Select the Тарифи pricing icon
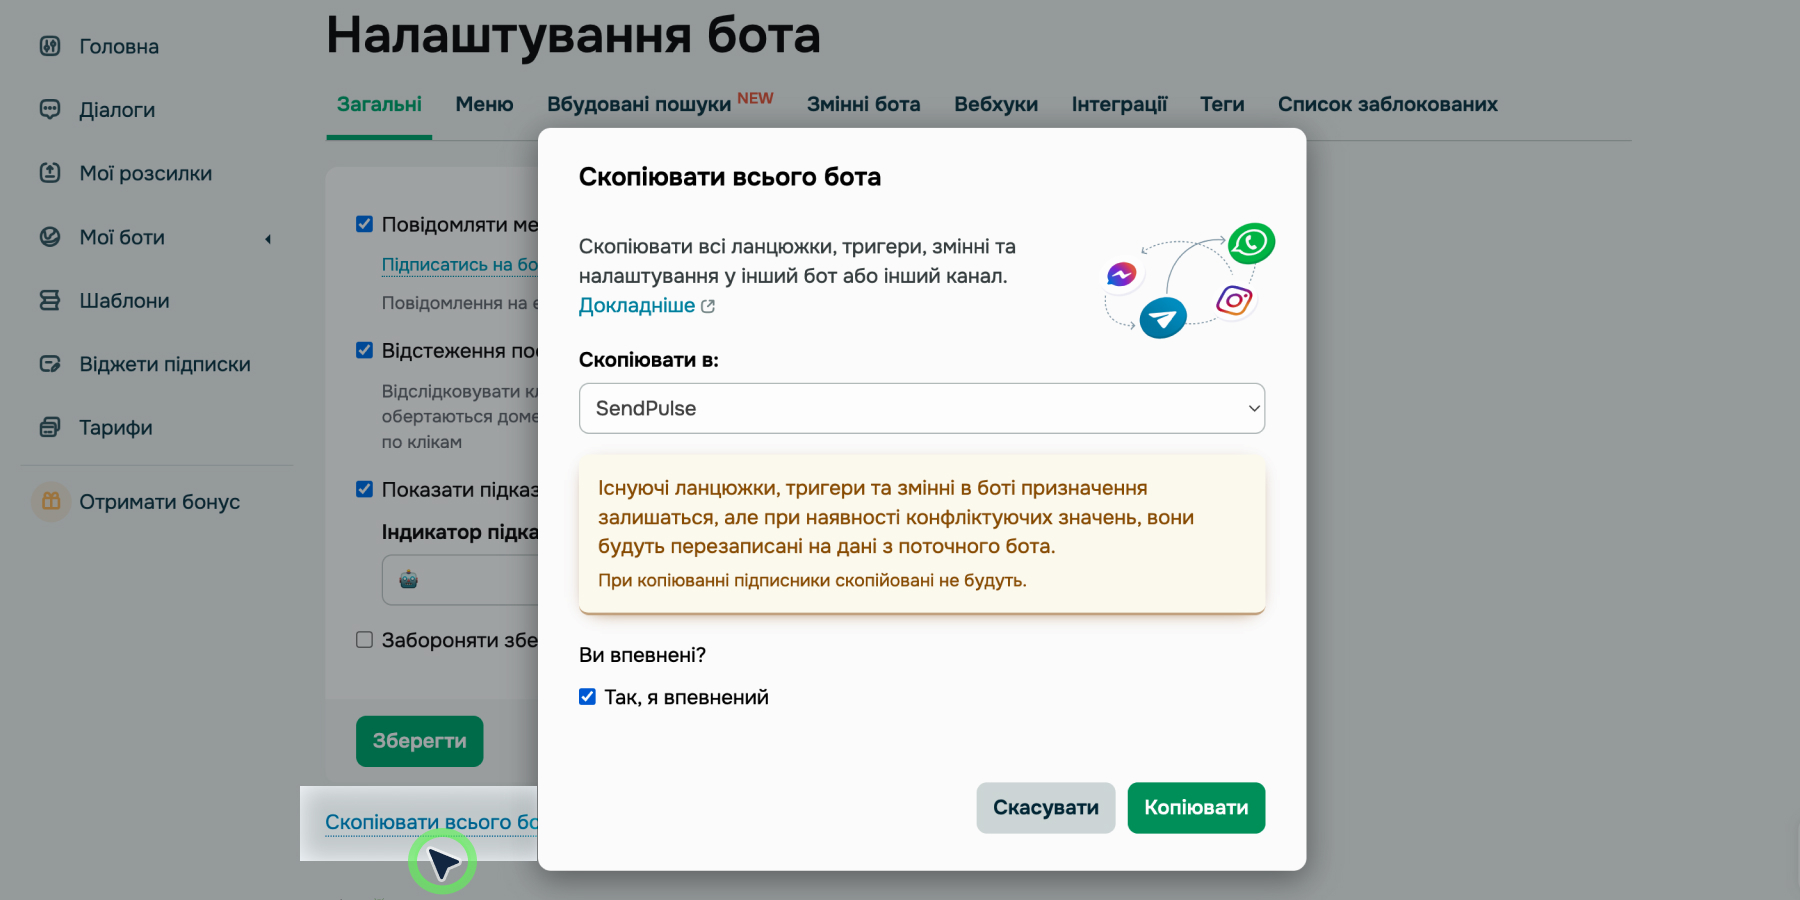Image resolution: width=1800 pixels, height=900 pixels. (49, 427)
